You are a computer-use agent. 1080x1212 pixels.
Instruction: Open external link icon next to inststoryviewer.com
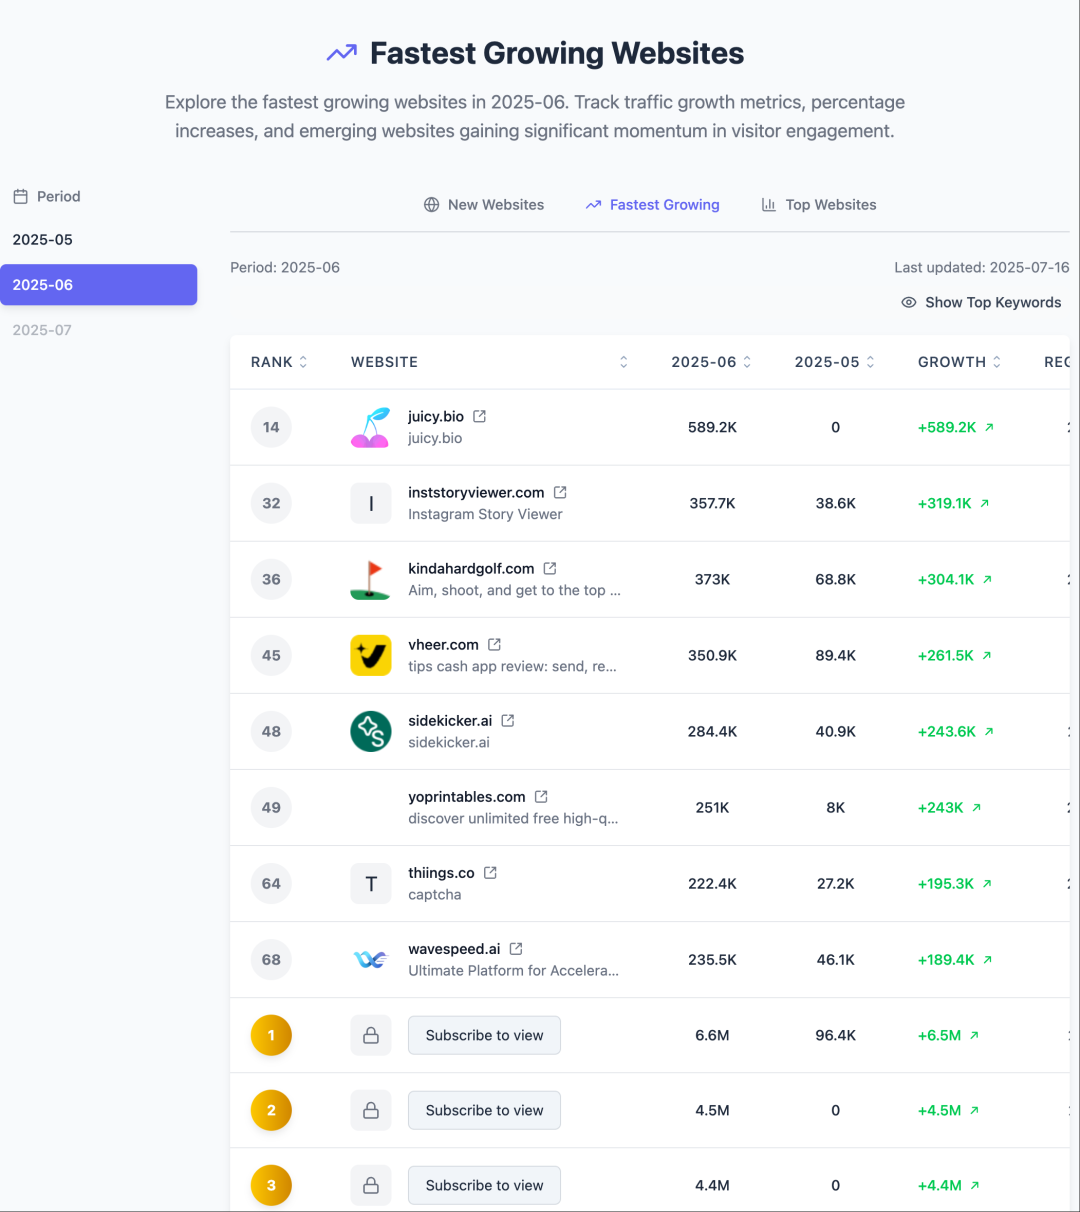point(560,492)
